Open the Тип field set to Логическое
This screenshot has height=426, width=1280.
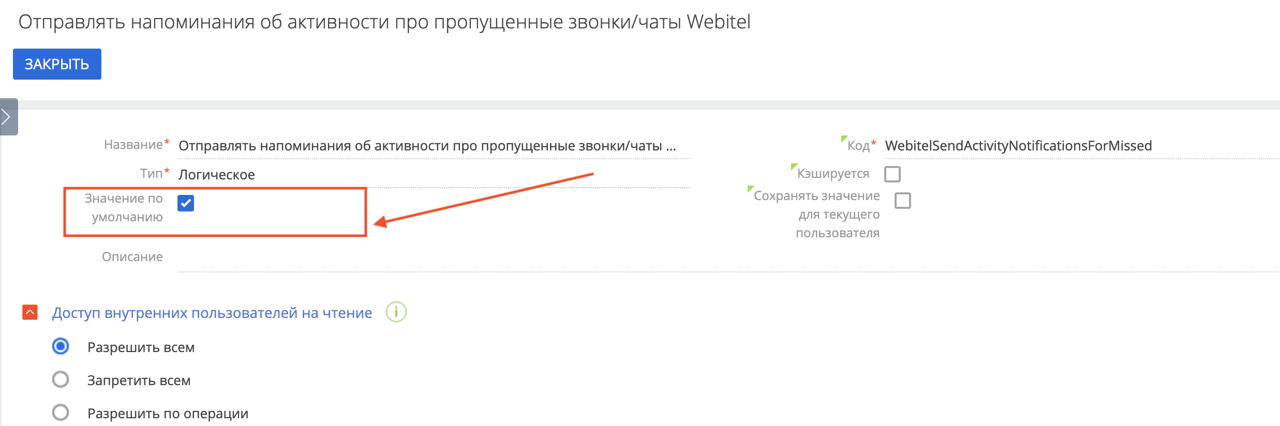point(434,175)
